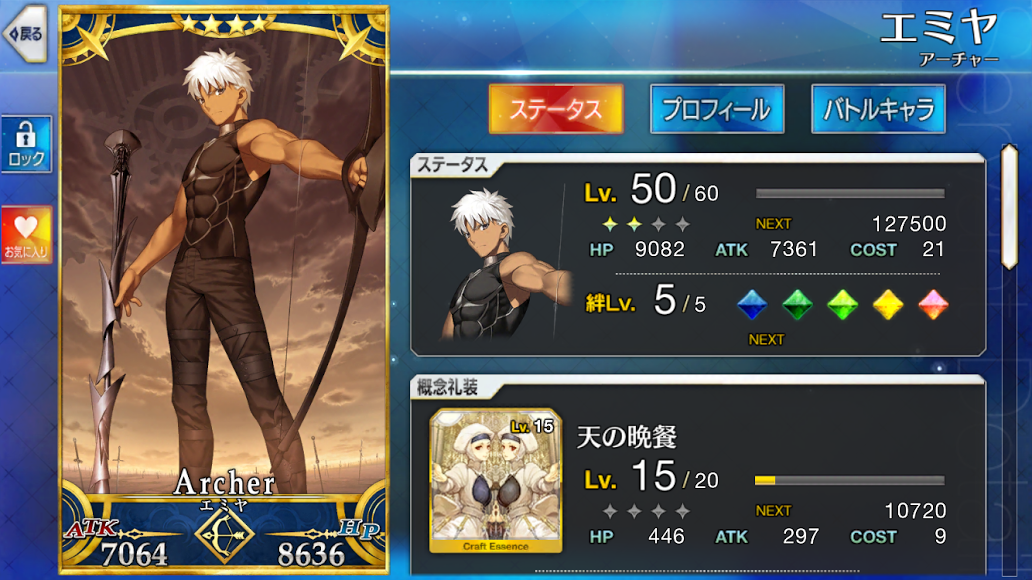Click the dark green bond gem
Viewport: 1032px width, 580px height.
pos(797,305)
